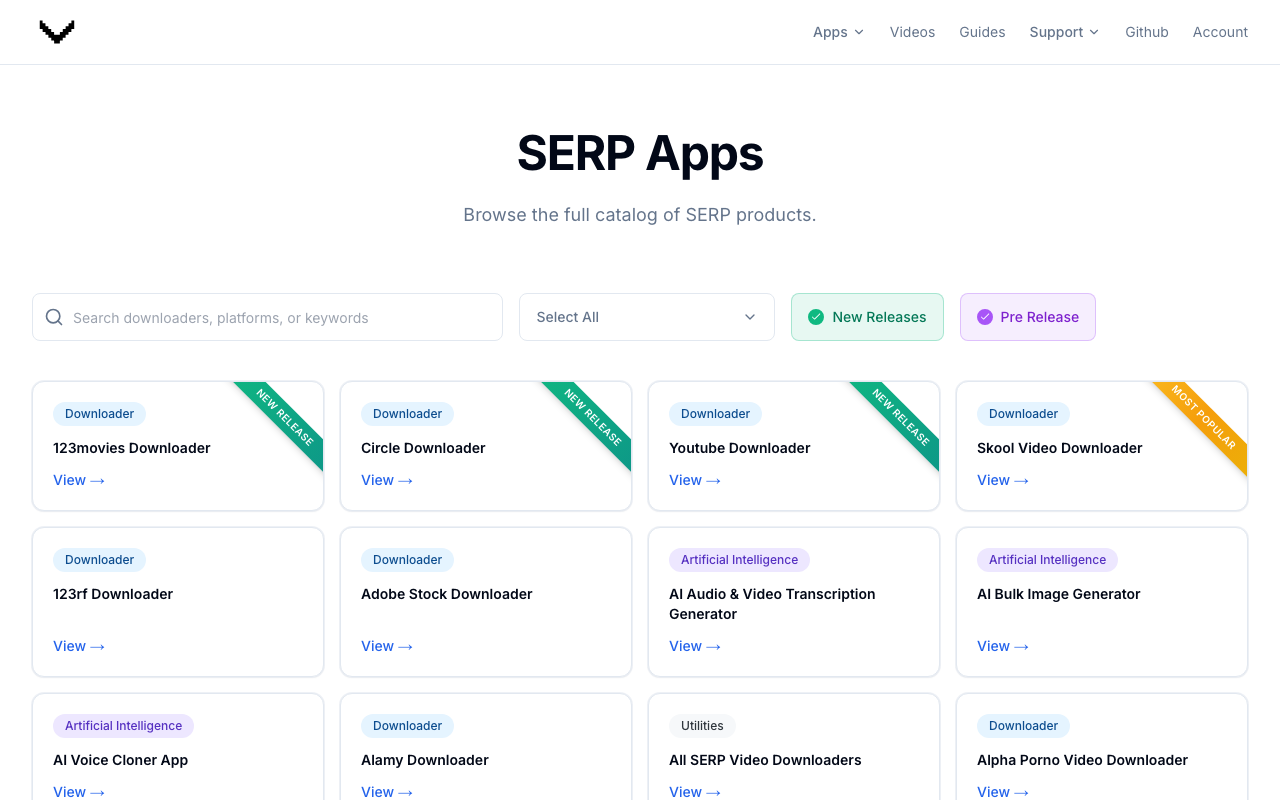Open the Account page
1280x800 pixels.
click(1220, 32)
